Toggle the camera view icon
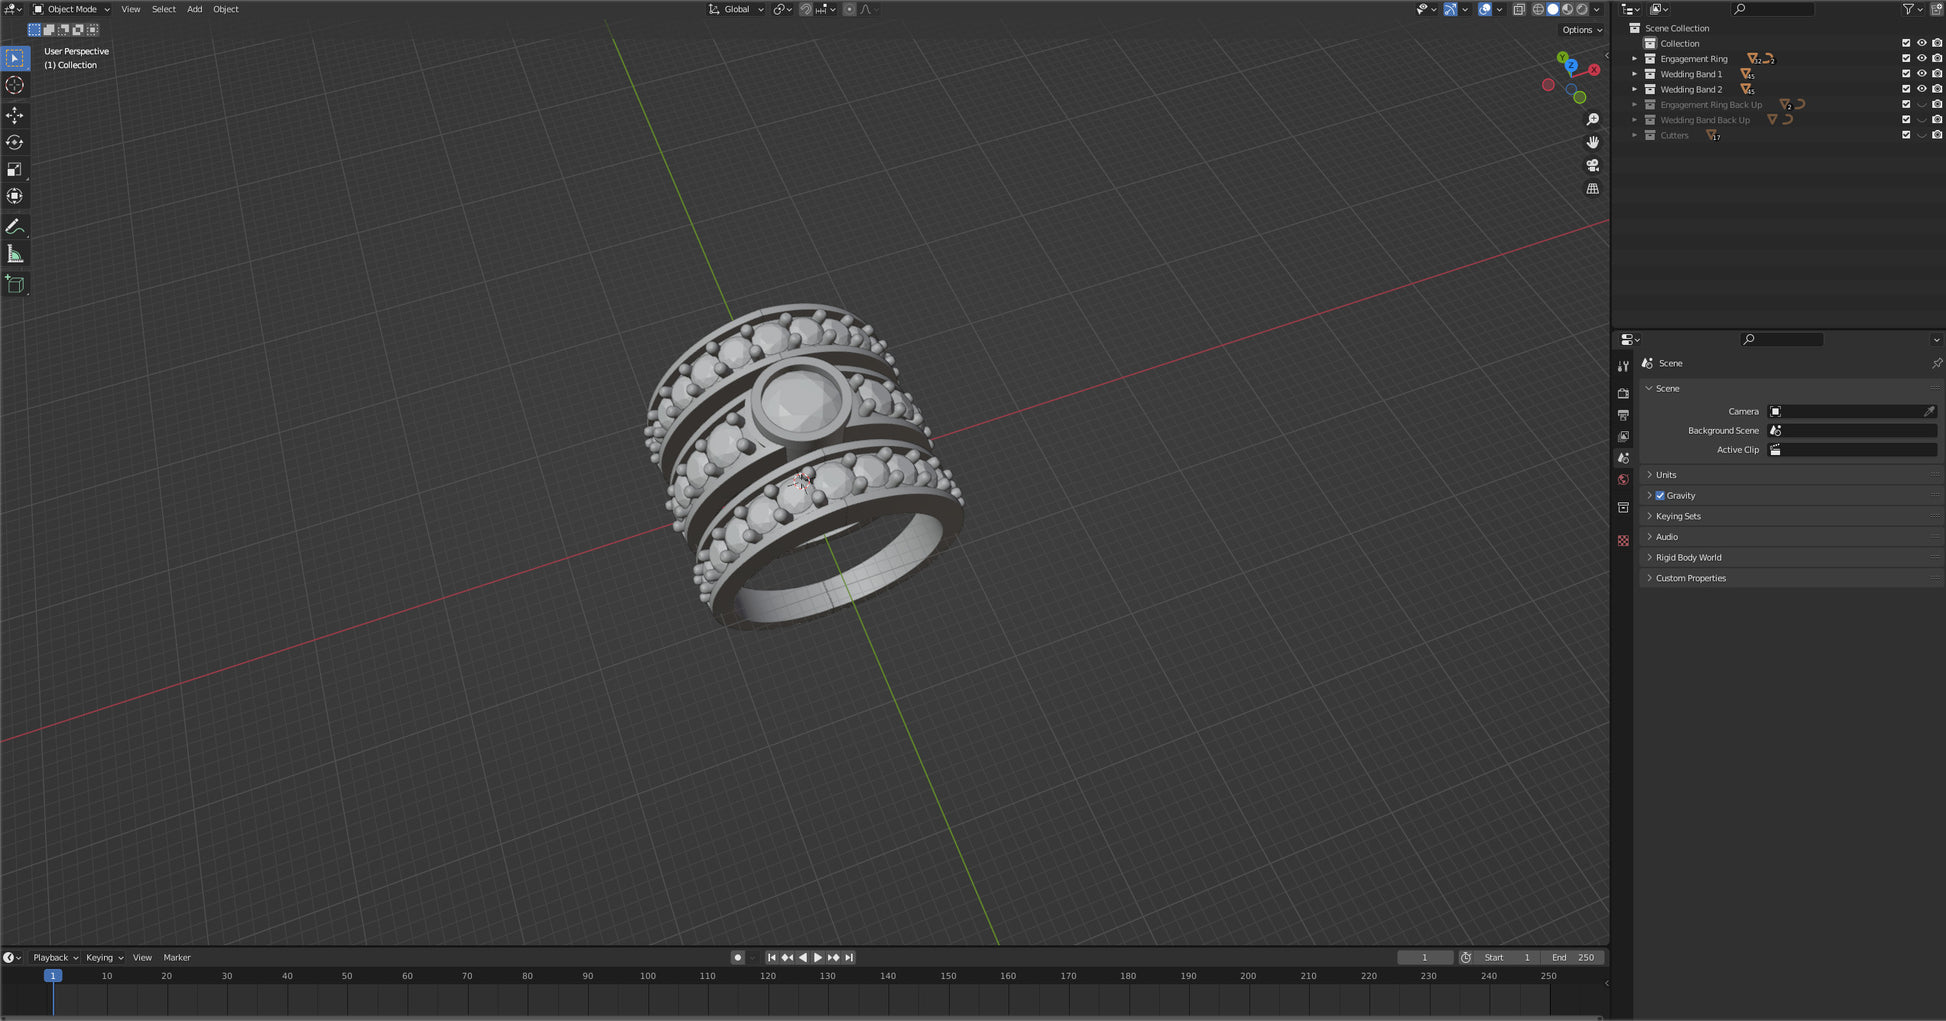Viewport: 1946px width, 1021px height. (x=1593, y=165)
